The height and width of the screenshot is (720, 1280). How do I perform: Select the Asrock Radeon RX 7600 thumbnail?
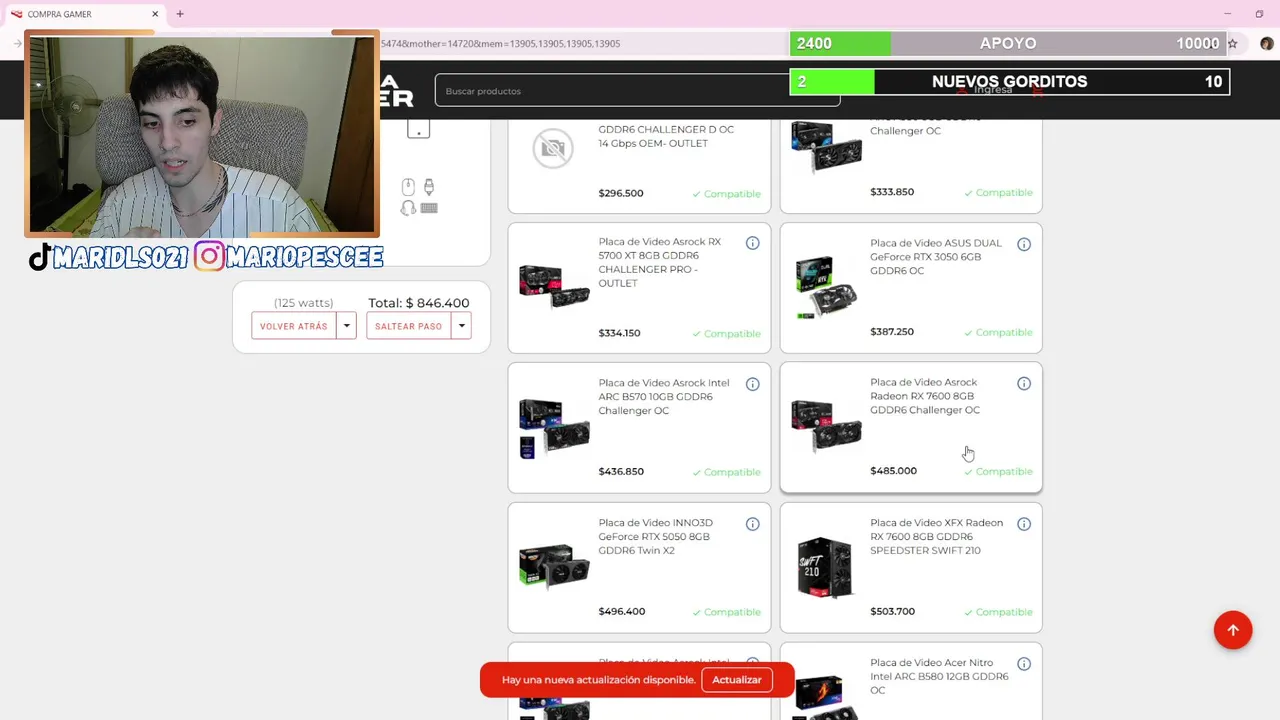click(826, 426)
